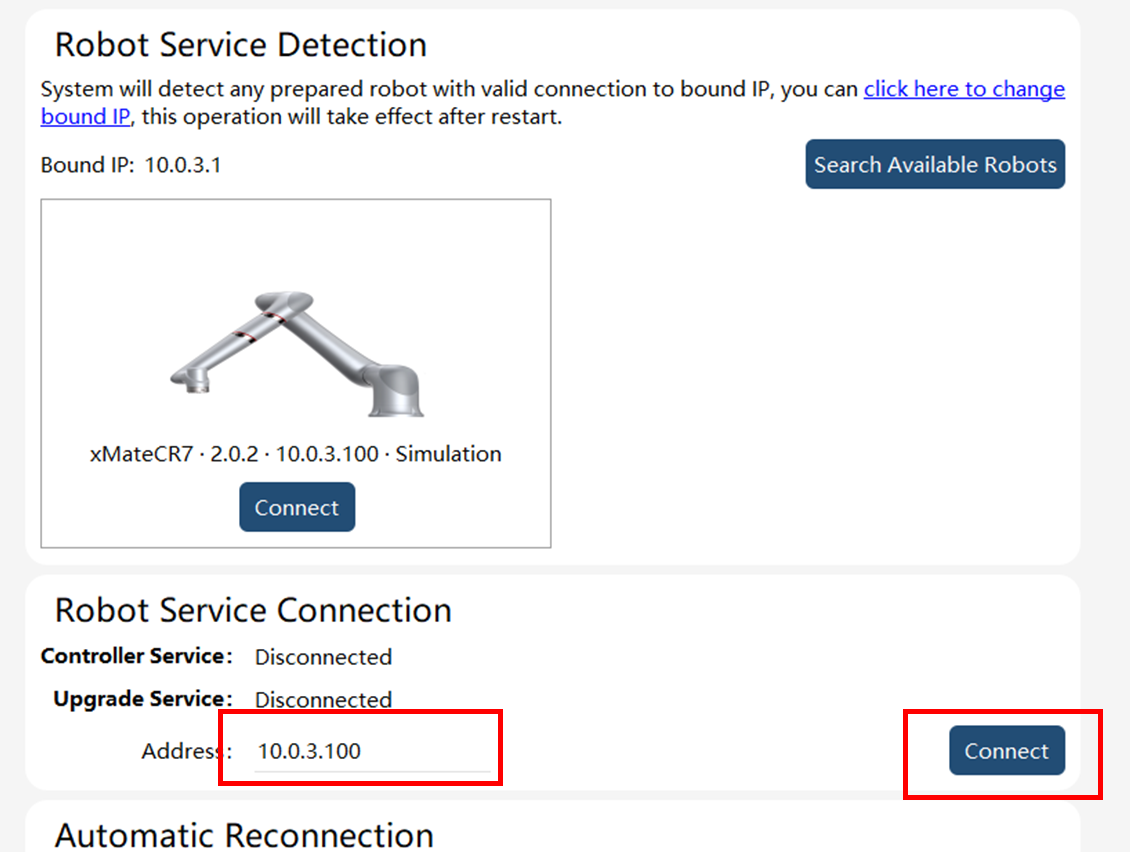Screen dimensions: 1130x852
Task: Open the 'click here to change' link
Action: click(x=964, y=89)
